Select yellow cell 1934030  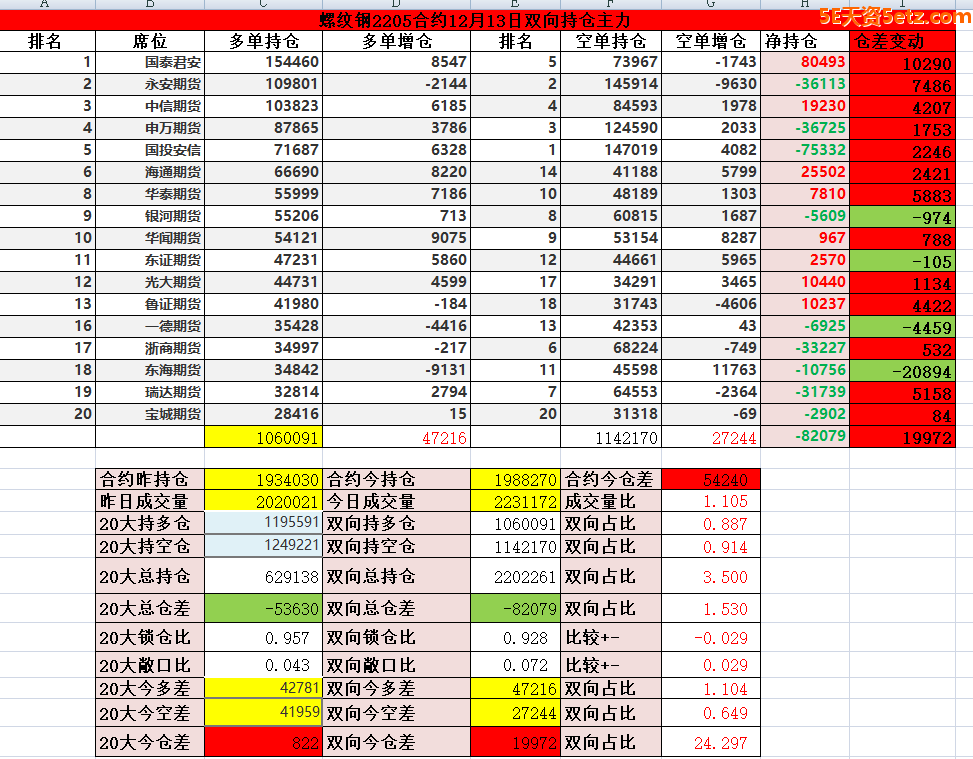264,479
